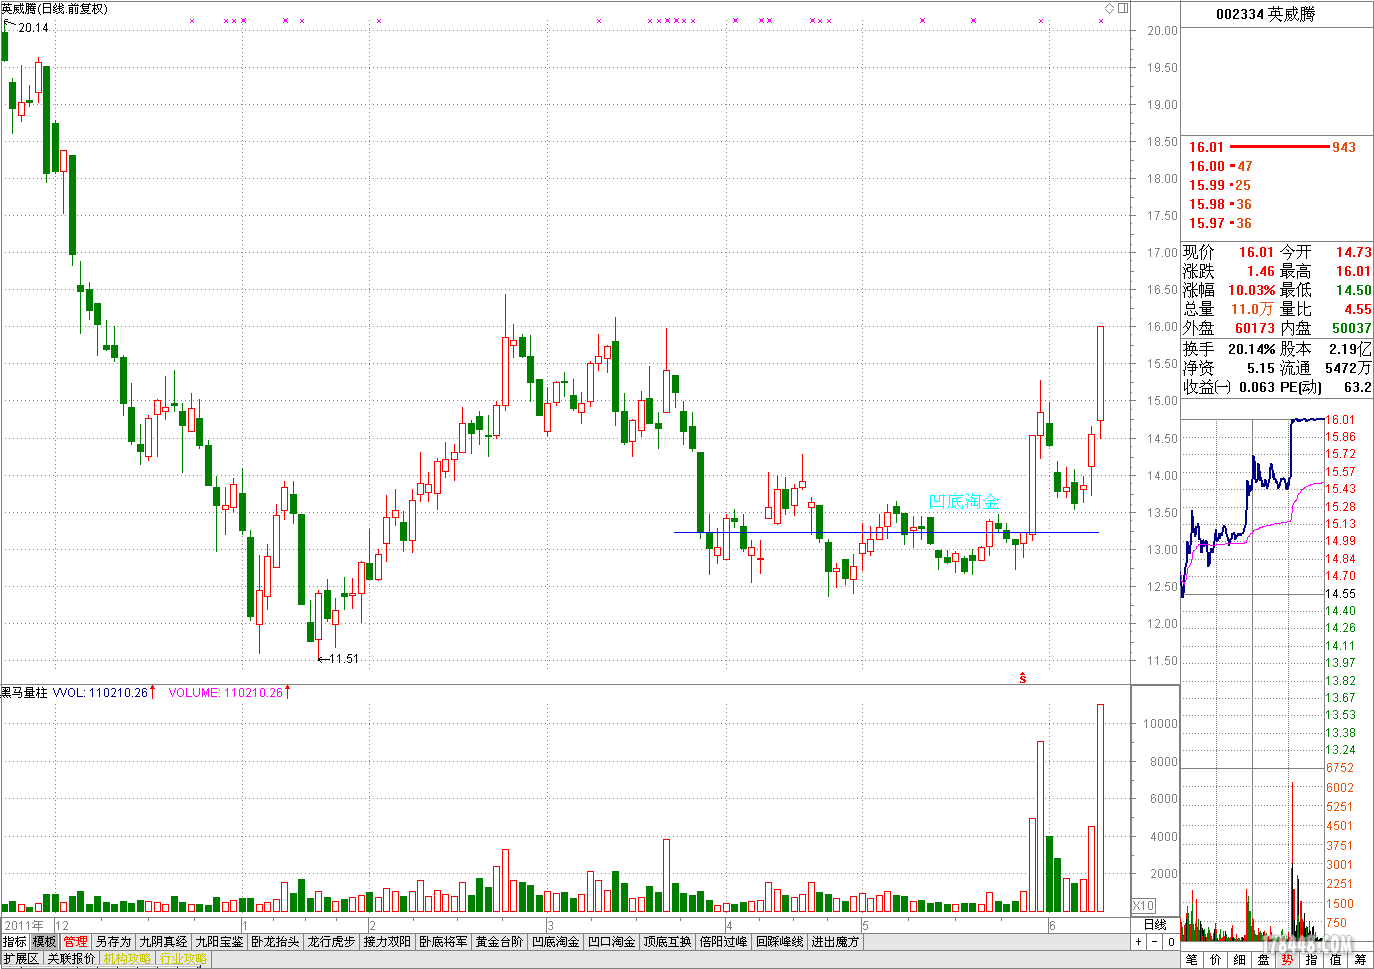Click the 现价 16.01 current price value
Viewport: 1374px width, 969px height.
click(1256, 253)
